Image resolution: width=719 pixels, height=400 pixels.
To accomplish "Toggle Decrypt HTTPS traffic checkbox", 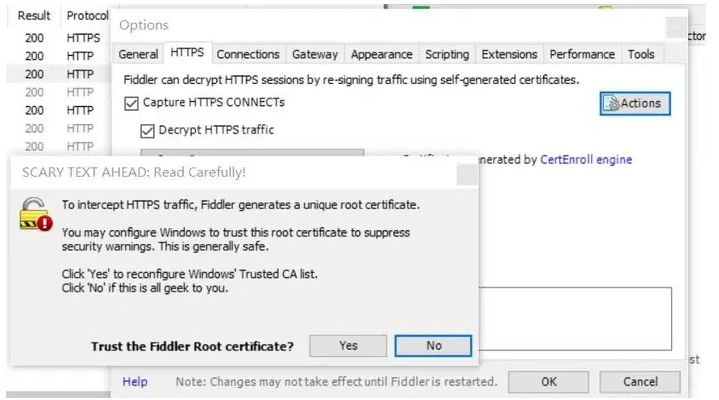I will (148, 130).
